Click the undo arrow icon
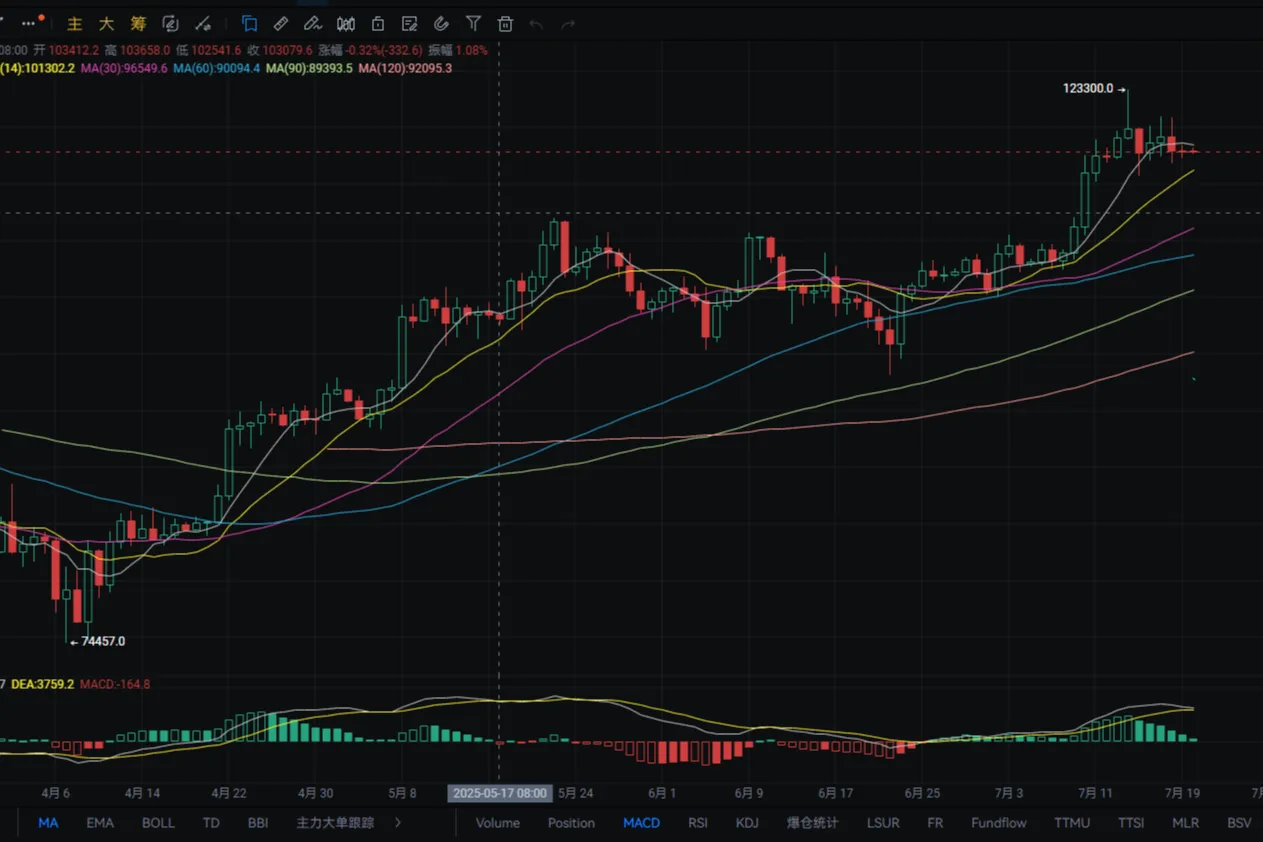The image size is (1263, 842). point(536,23)
